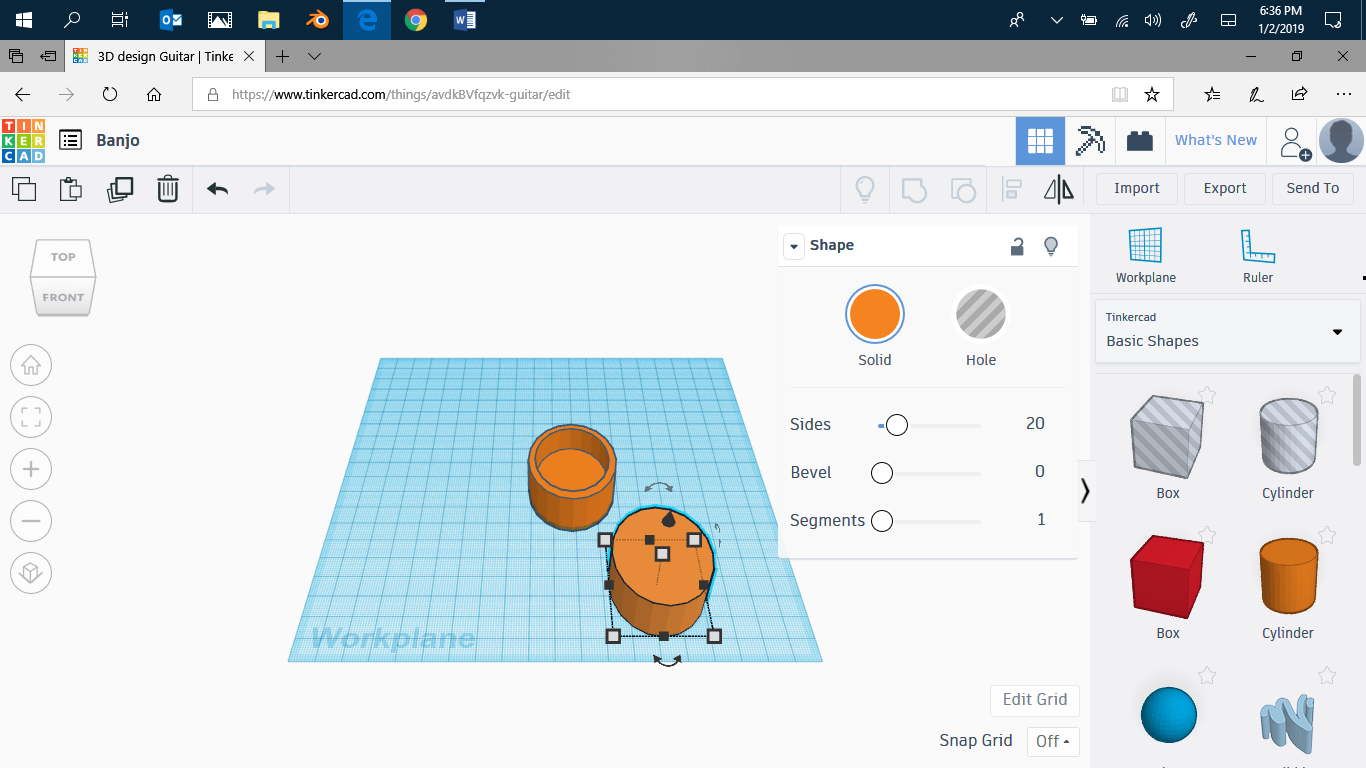Select the Ruler tool
Viewport: 1366px width, 768px height.
tap(1258, 256)
